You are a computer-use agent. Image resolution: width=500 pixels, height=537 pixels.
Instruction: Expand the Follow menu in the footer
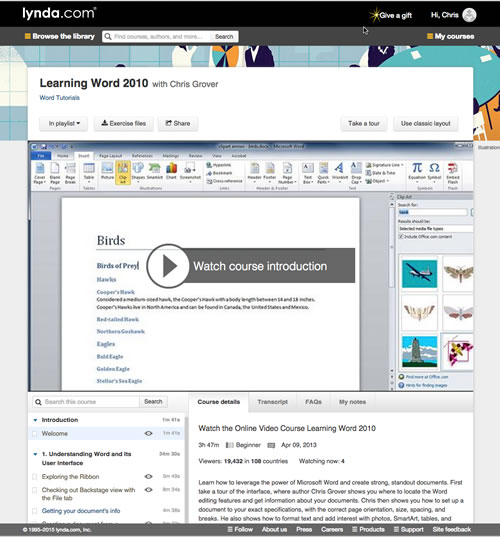pyautogui.click(x=240, y=529)
